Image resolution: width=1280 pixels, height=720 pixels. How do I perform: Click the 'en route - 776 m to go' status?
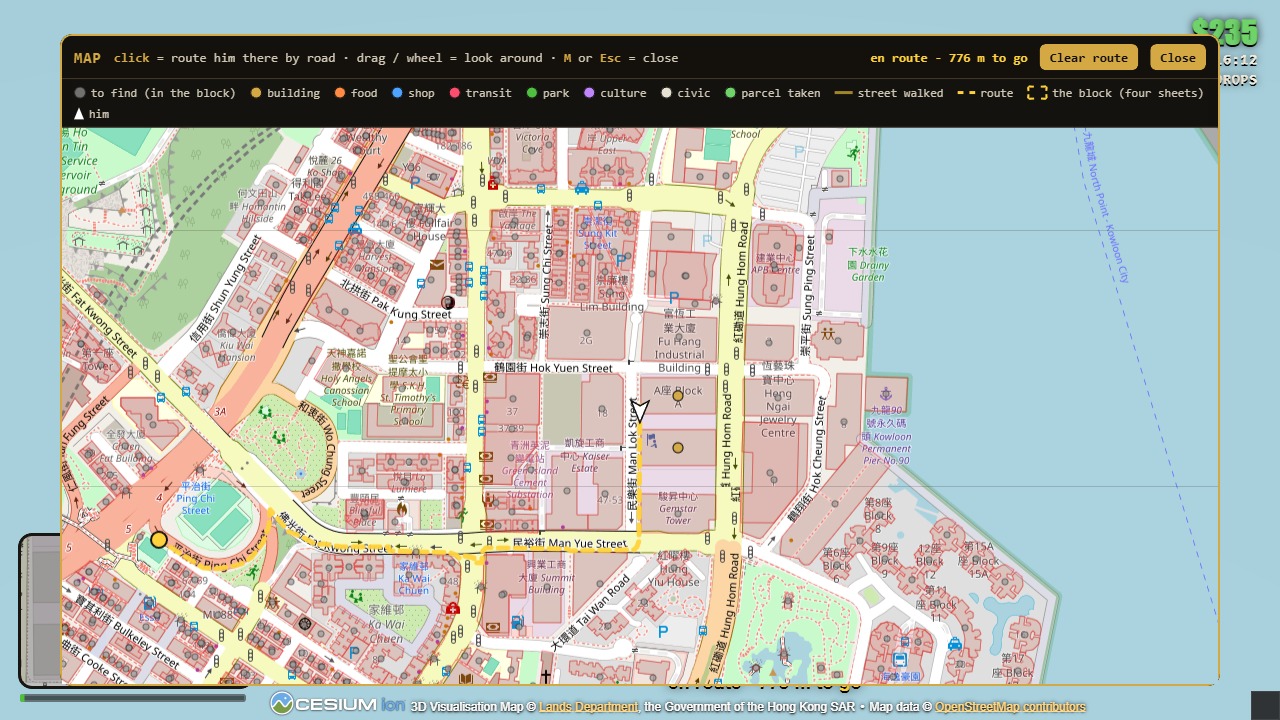[x=949, y=58]
